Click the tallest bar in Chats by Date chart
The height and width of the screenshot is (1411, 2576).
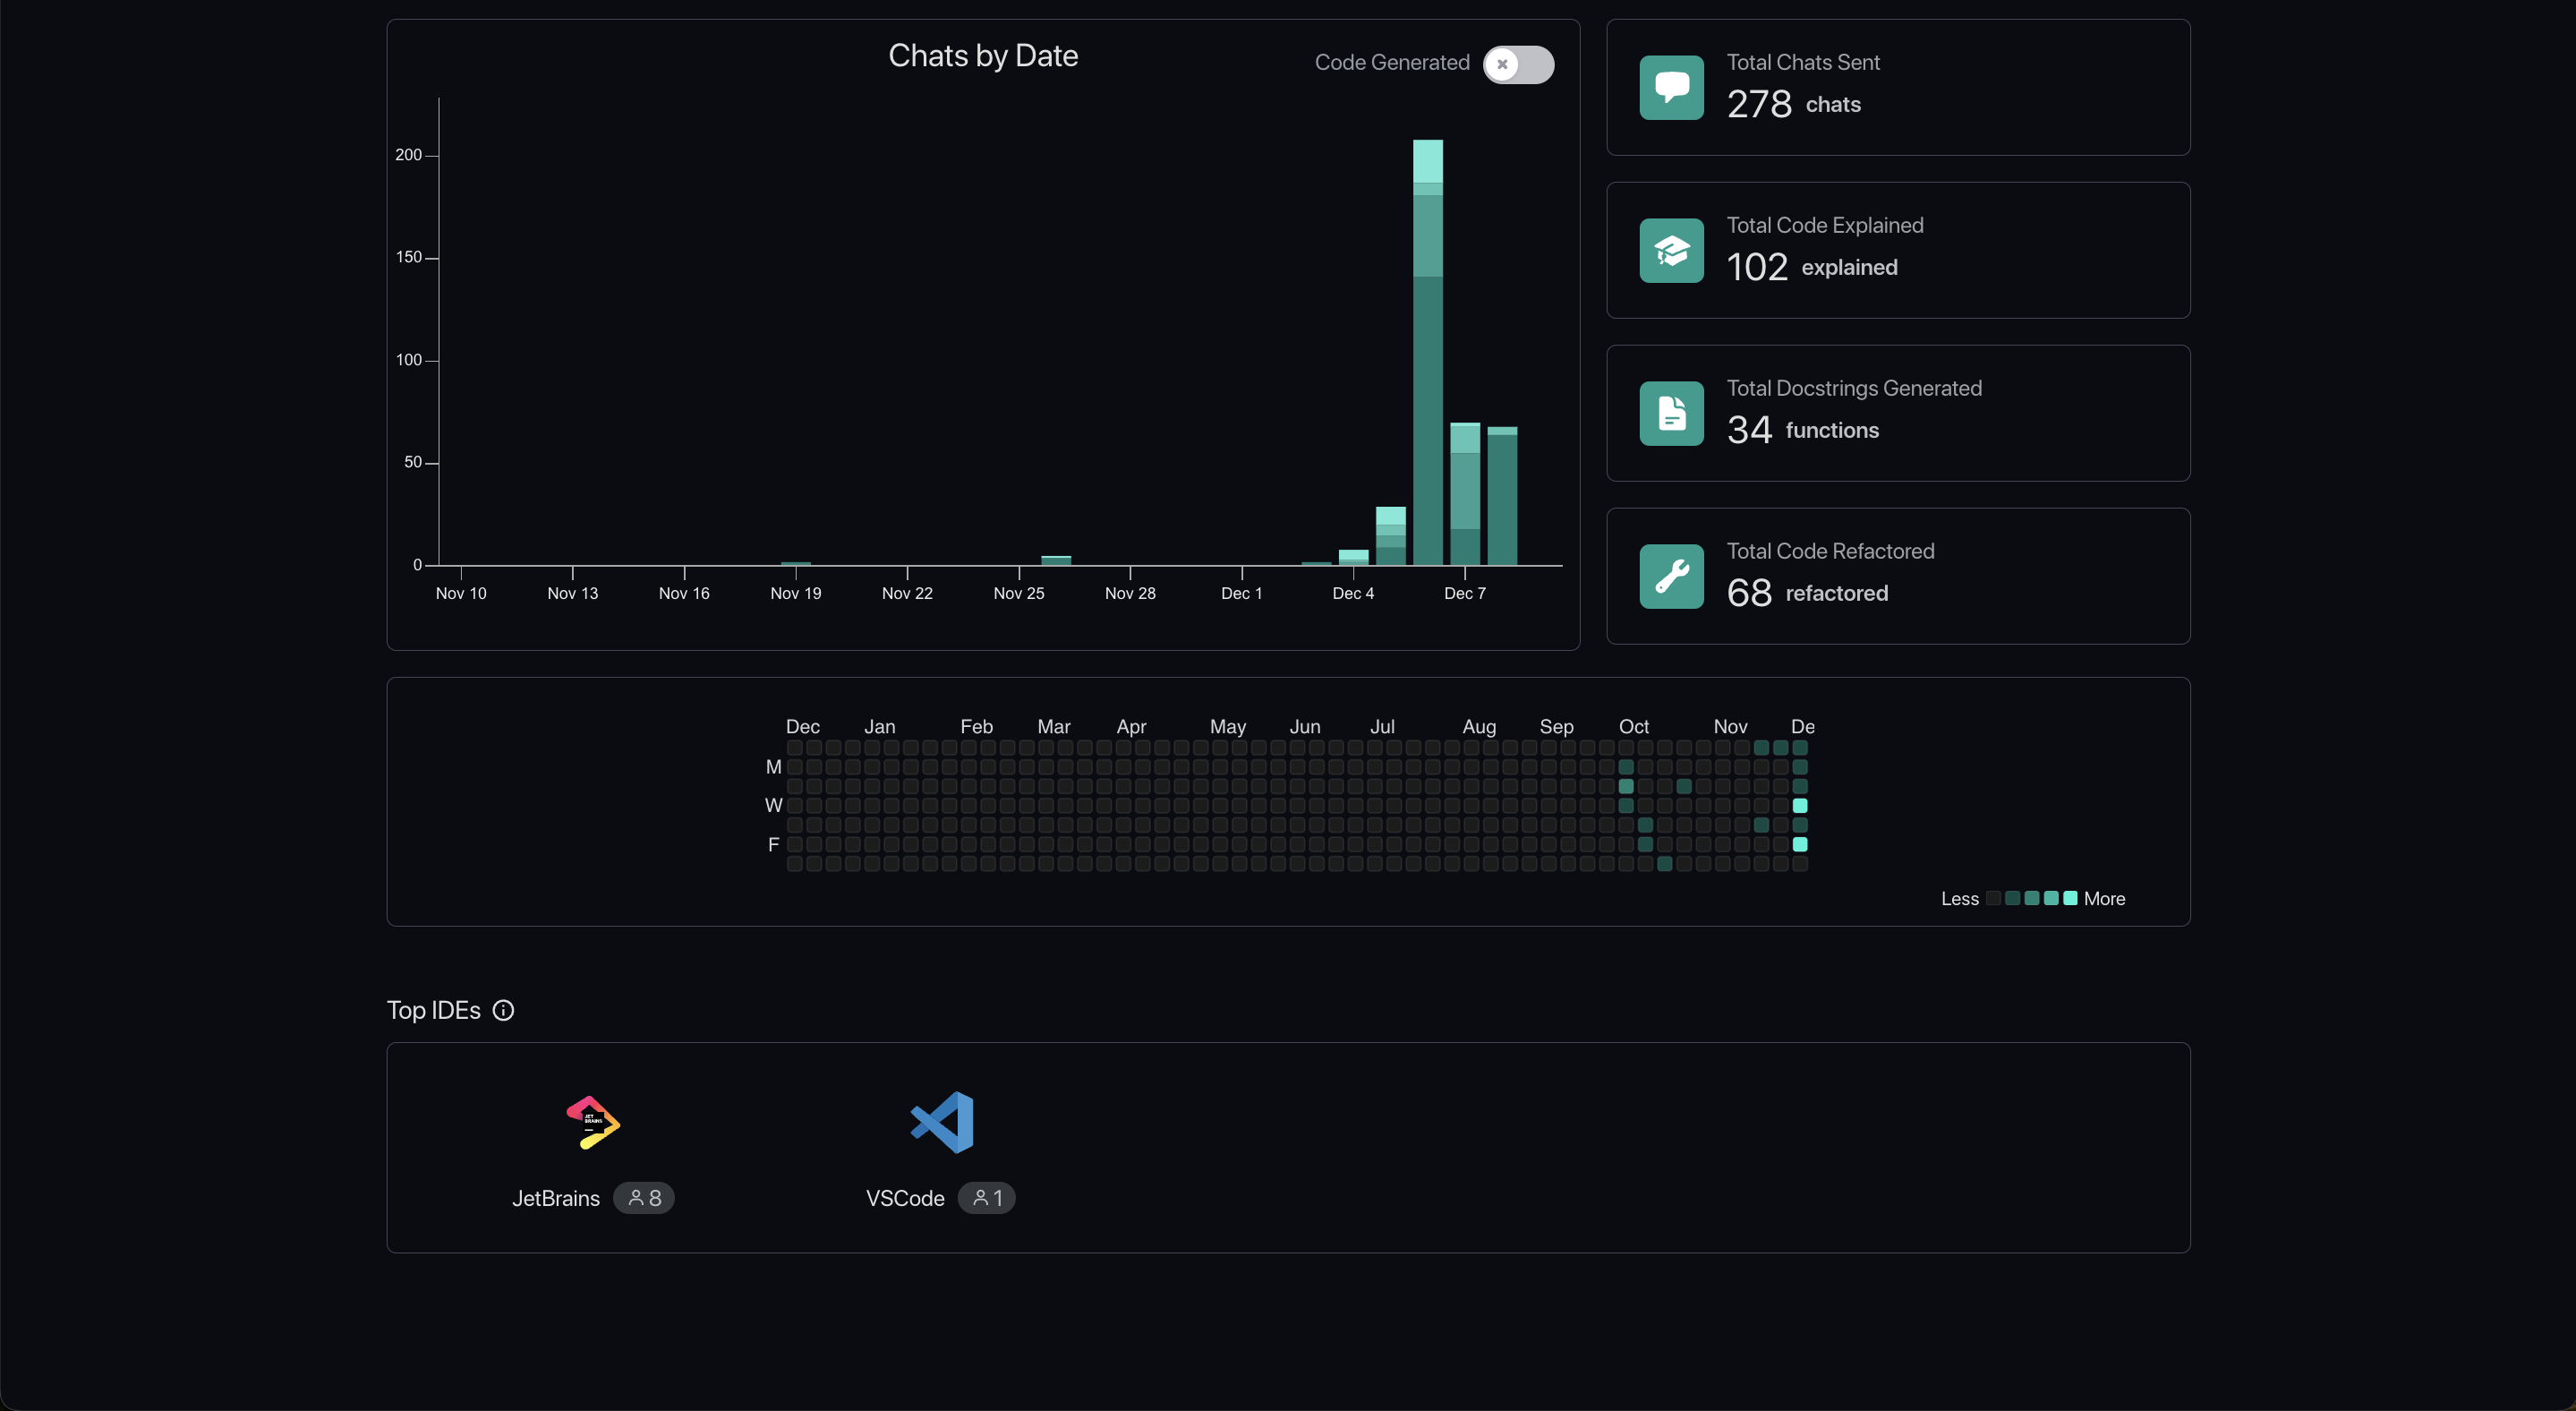(1427, 352)
